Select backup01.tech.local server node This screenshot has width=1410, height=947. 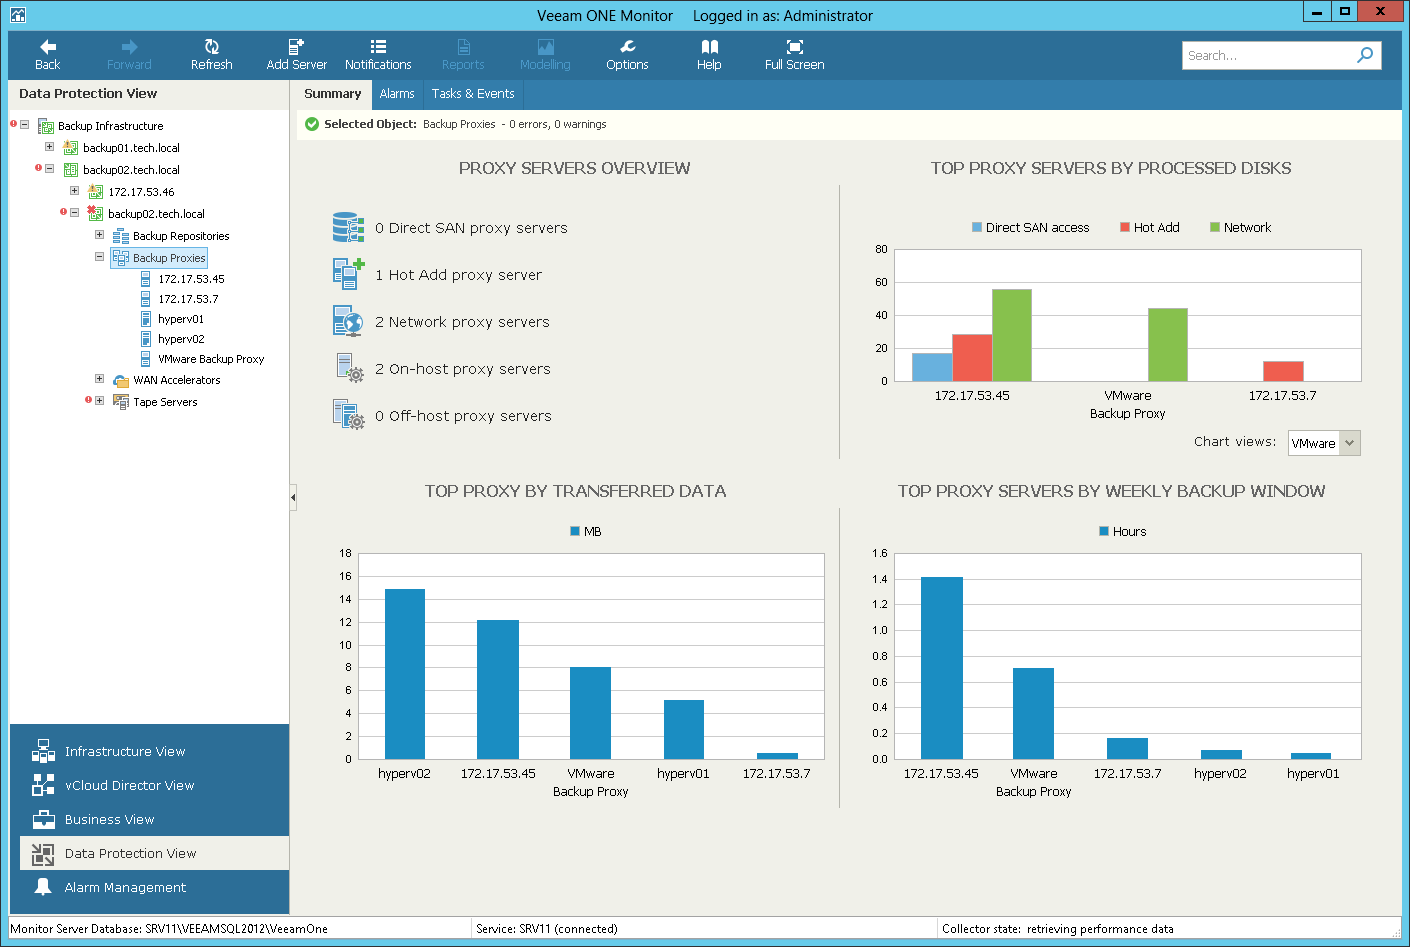pyautogui.click(x=131, y=148)
